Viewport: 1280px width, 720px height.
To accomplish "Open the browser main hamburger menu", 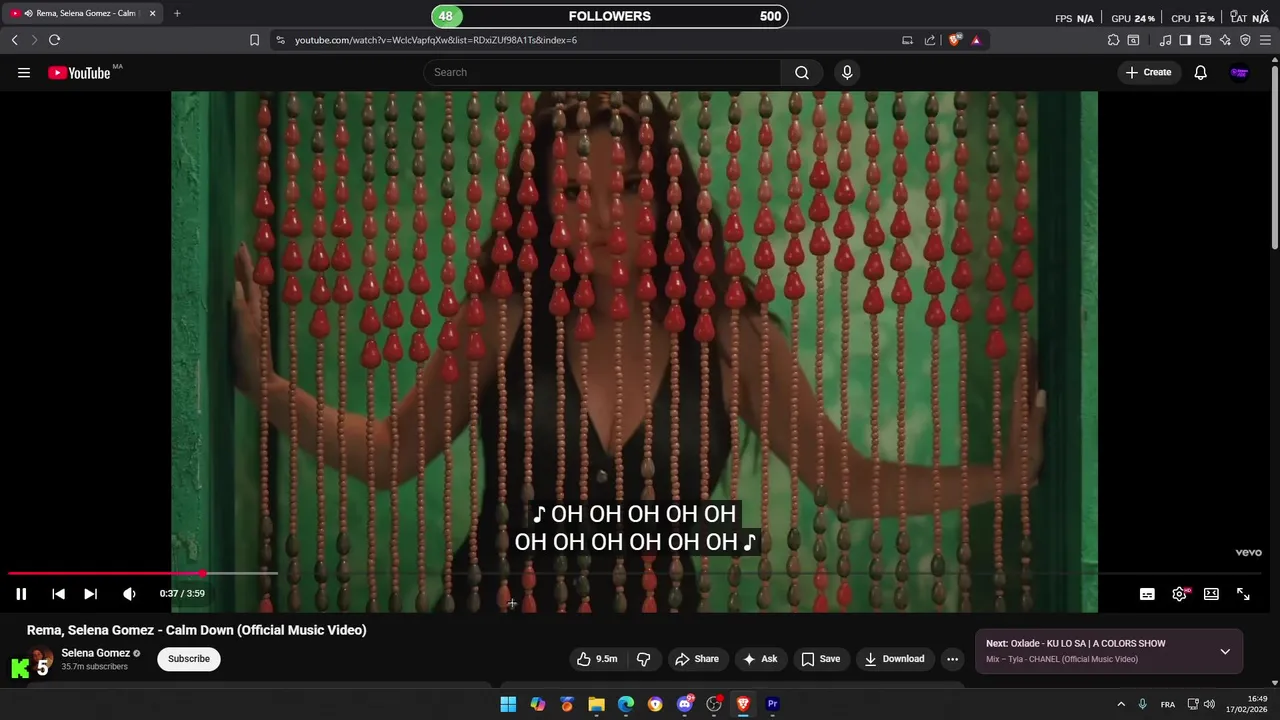I will [1266, 40].
